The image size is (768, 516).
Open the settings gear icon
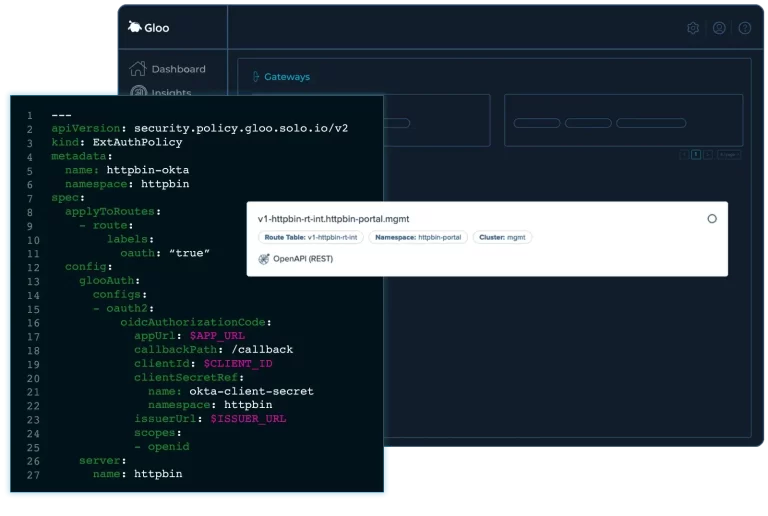693,28
